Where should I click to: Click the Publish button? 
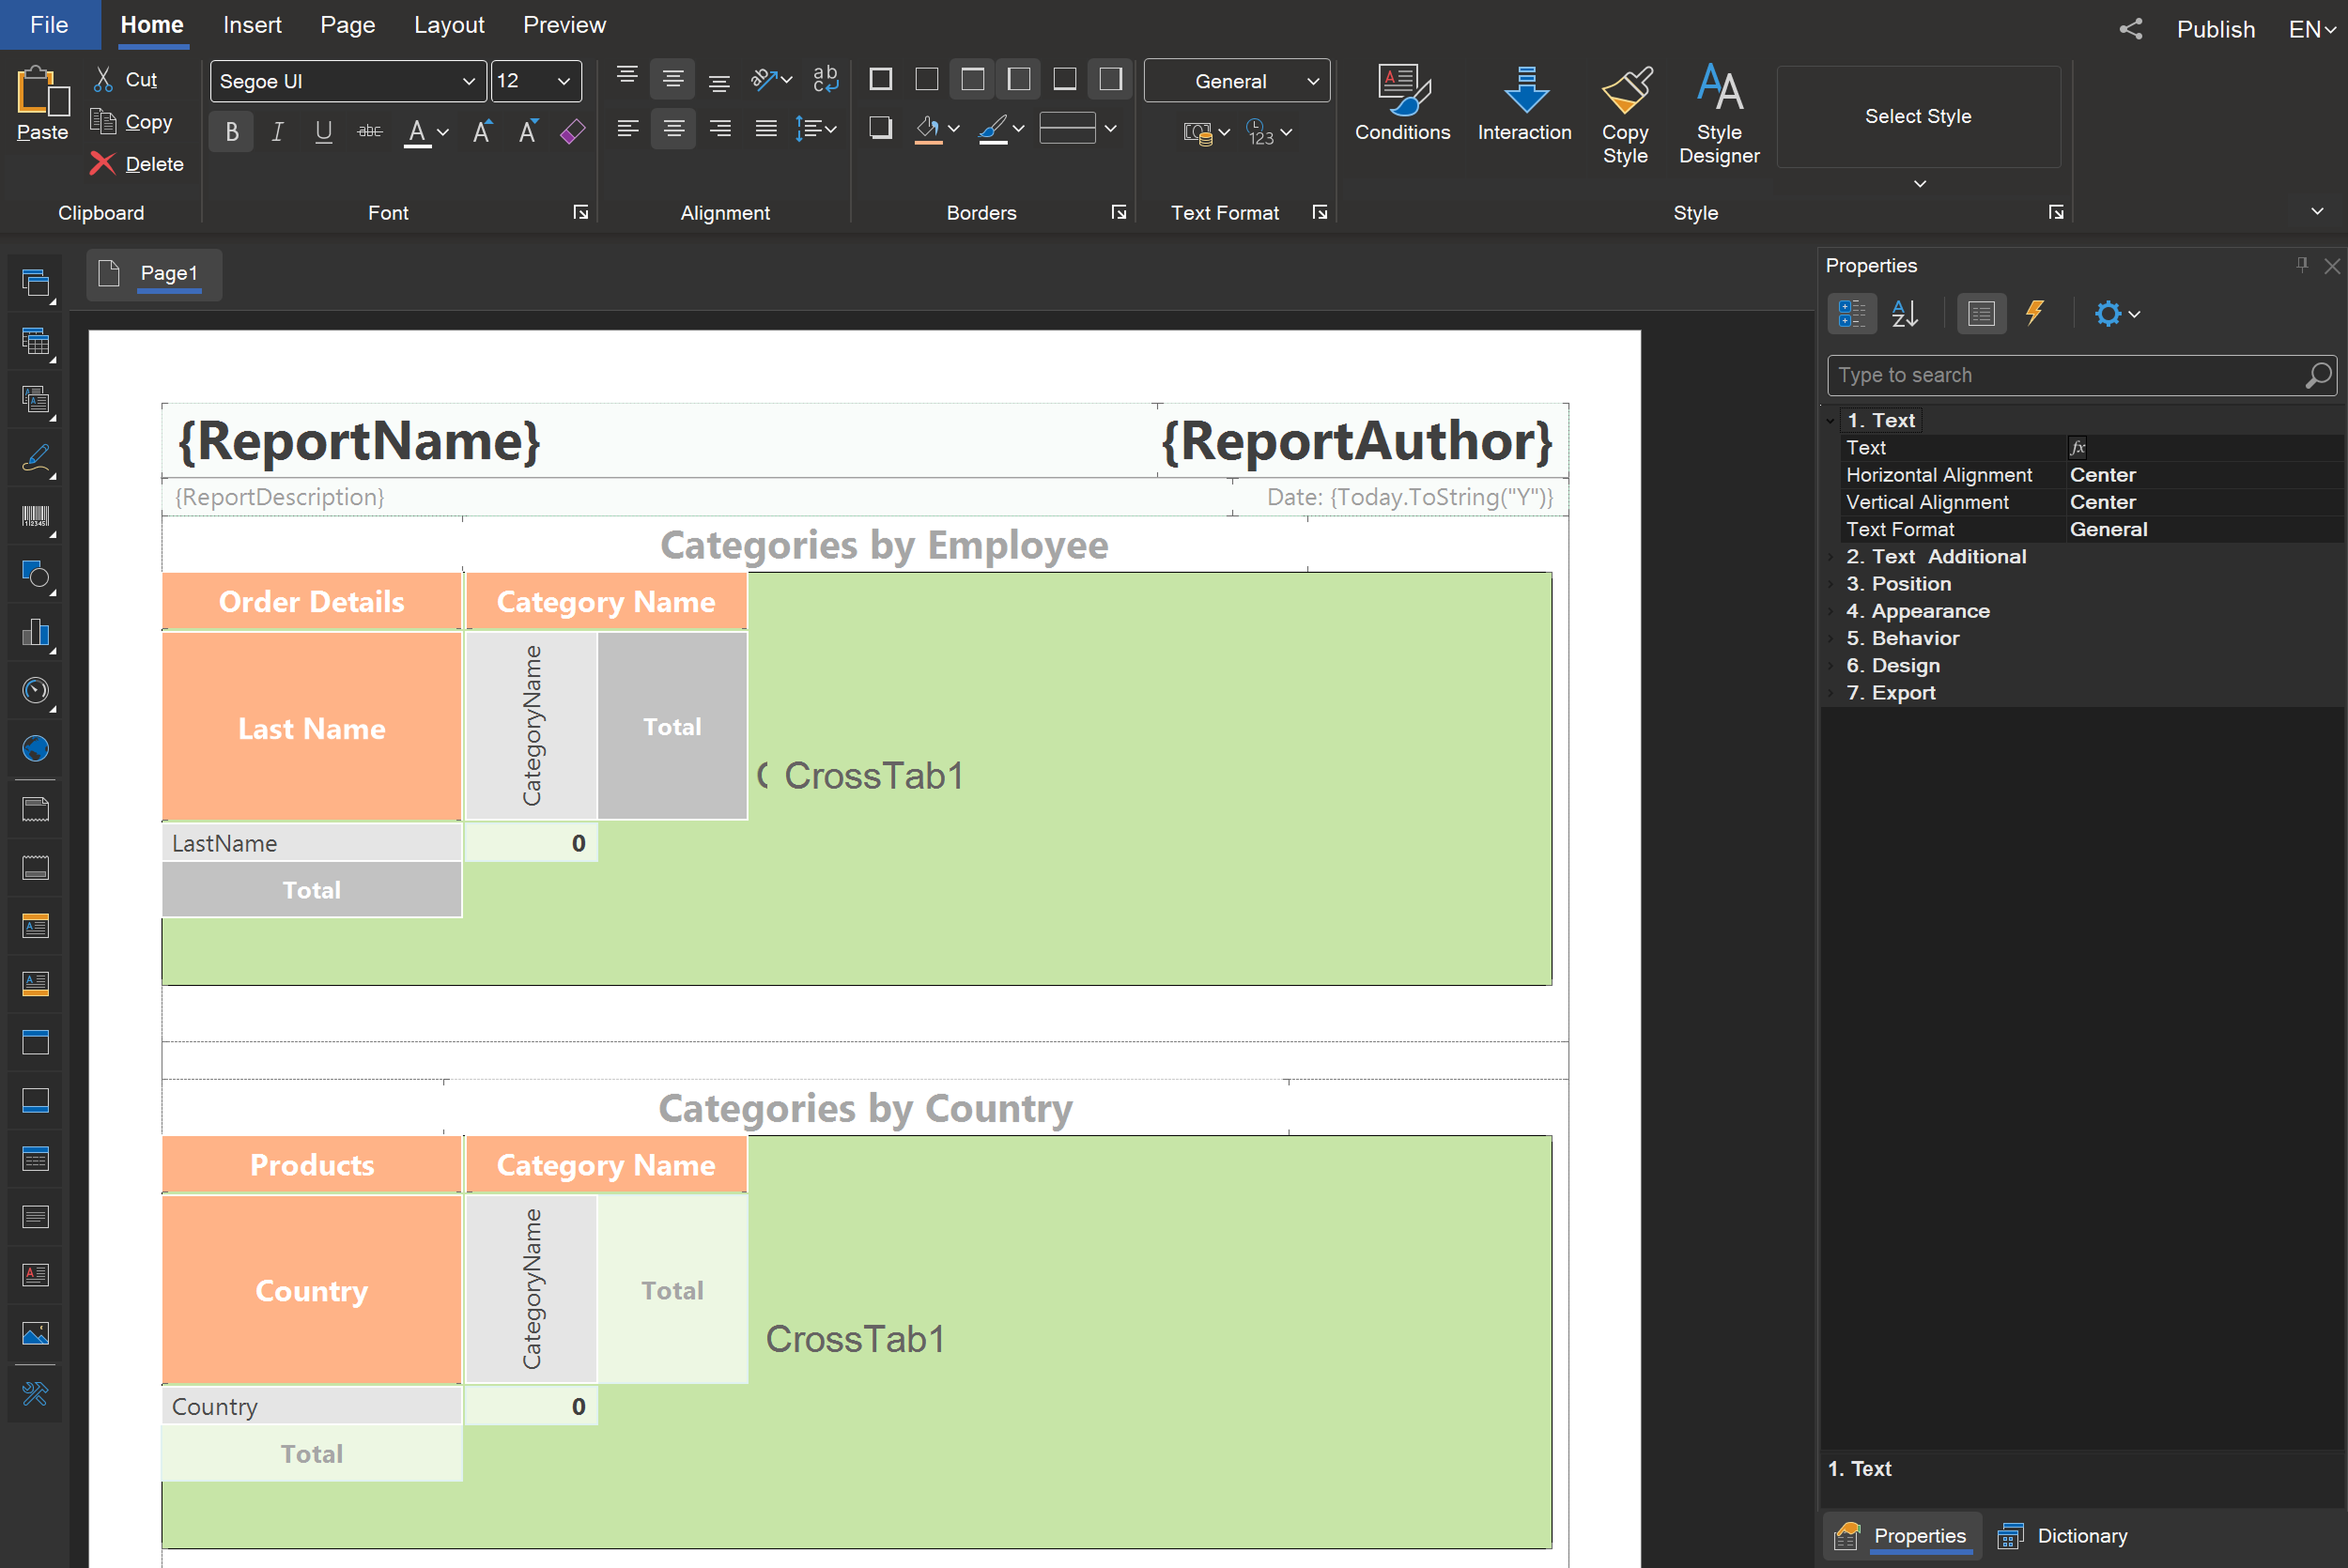[x=2215, y=29]
